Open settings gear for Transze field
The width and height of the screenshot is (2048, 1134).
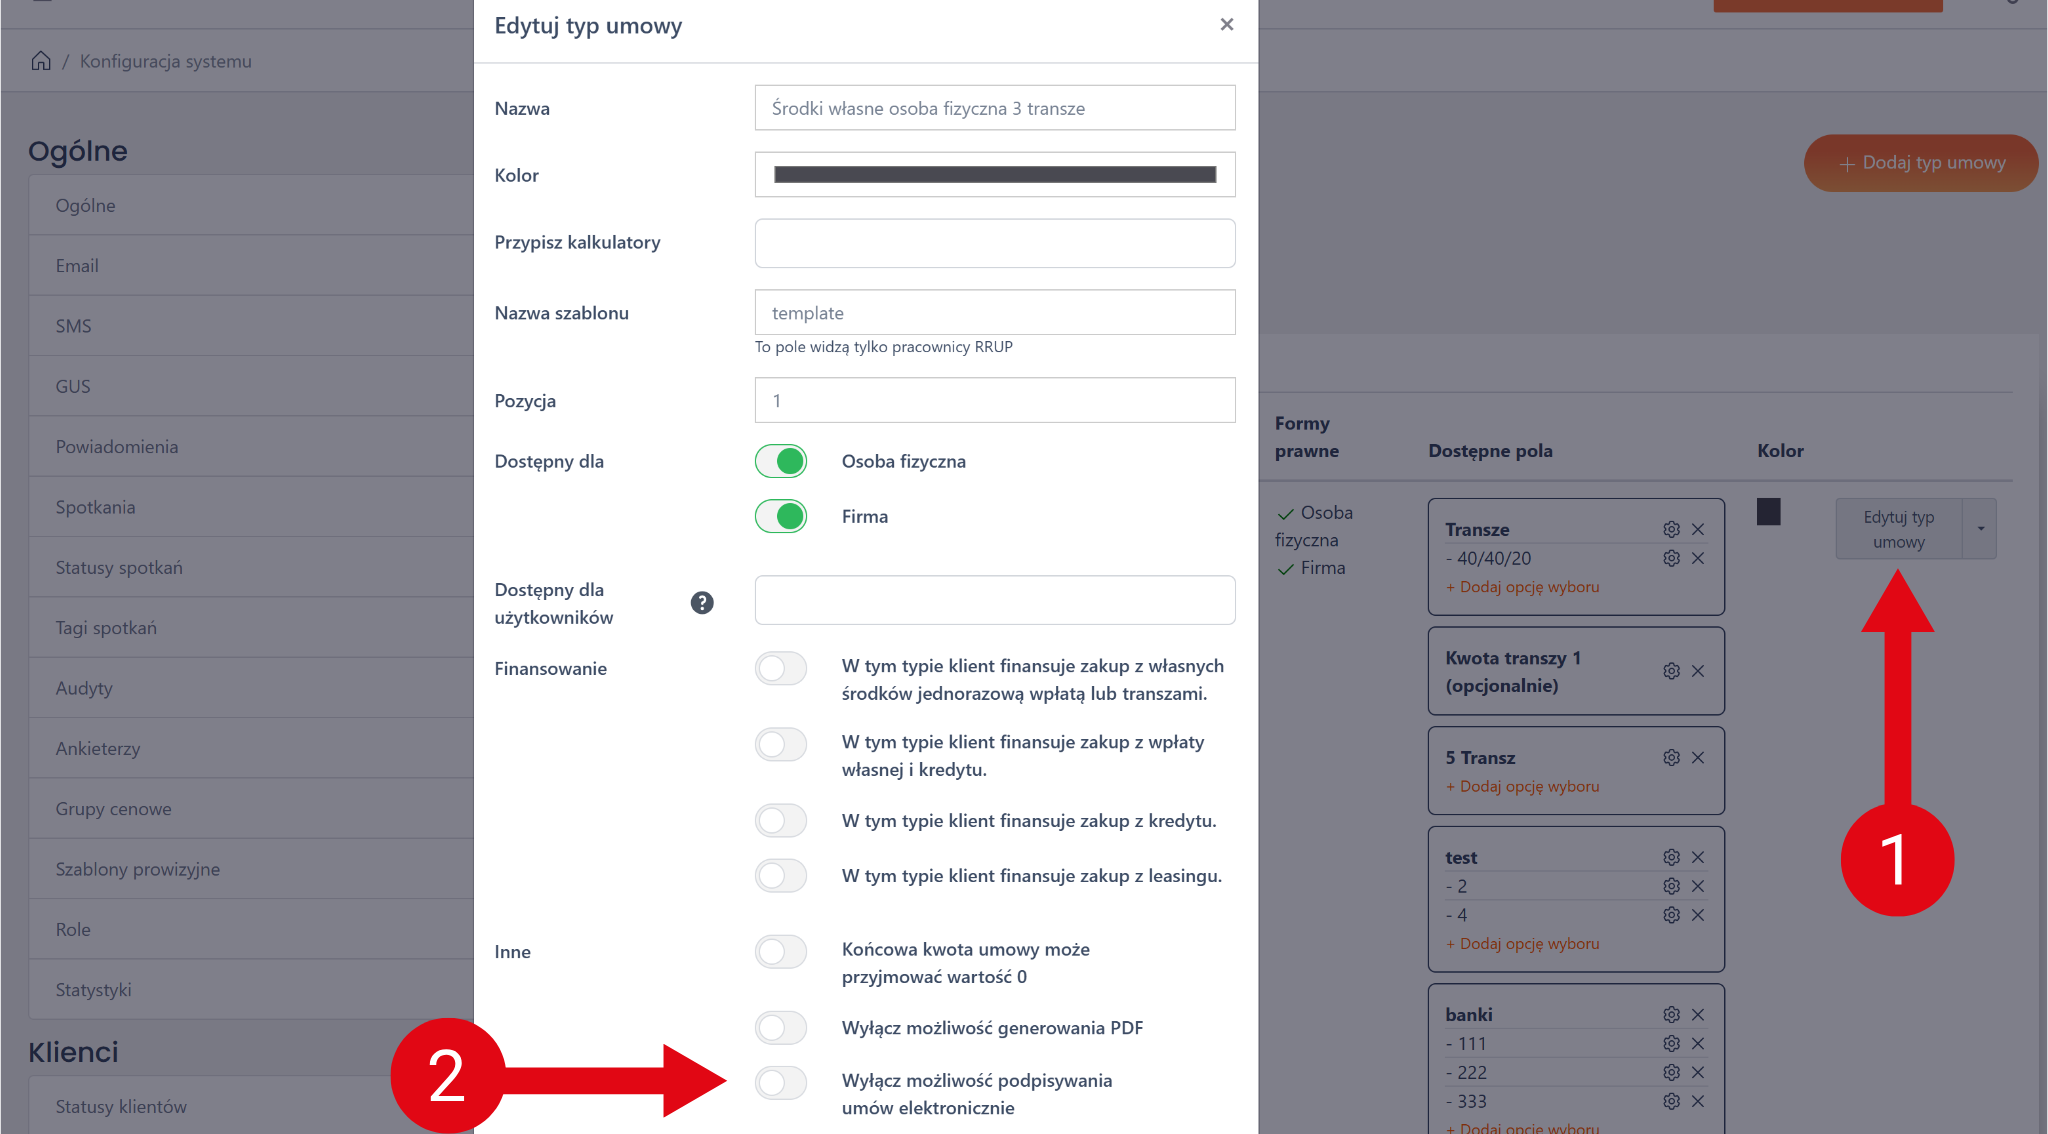point(1671,529)
